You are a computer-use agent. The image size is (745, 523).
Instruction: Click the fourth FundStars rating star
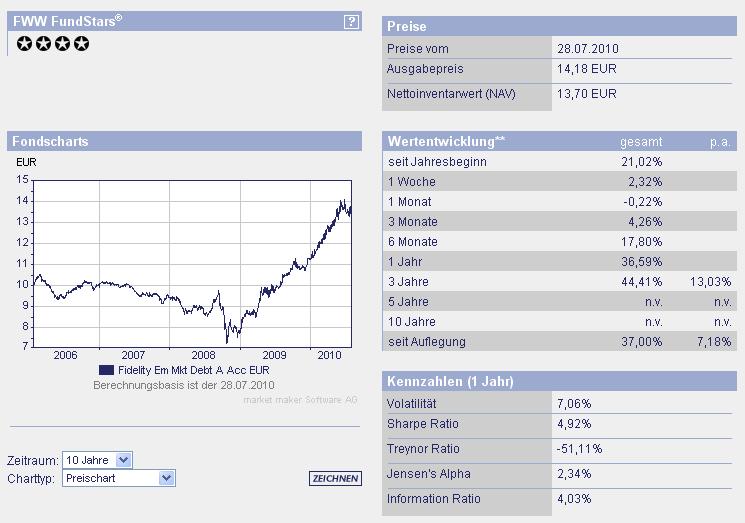click(x=82, y=43)
